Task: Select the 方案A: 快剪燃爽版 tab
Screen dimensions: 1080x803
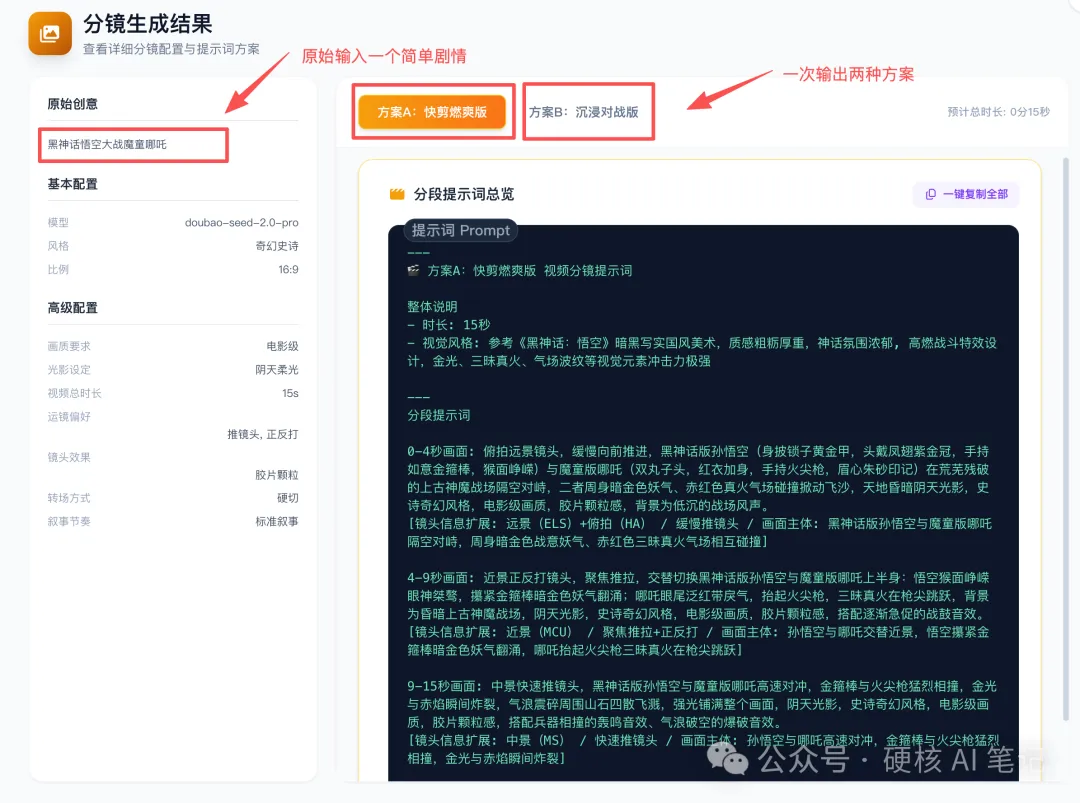Action: (x=434, y=112)
